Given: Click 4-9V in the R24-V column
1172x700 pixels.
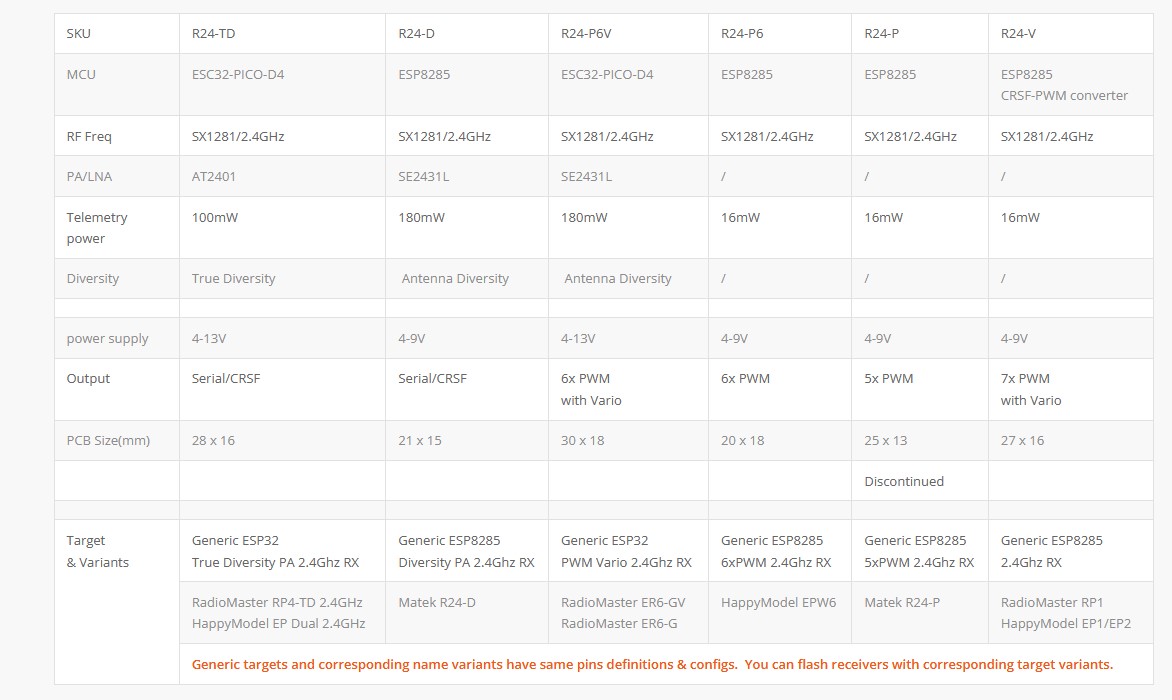Looking at the screenshot, I should pyautogui.click(x=1014, y=338).
